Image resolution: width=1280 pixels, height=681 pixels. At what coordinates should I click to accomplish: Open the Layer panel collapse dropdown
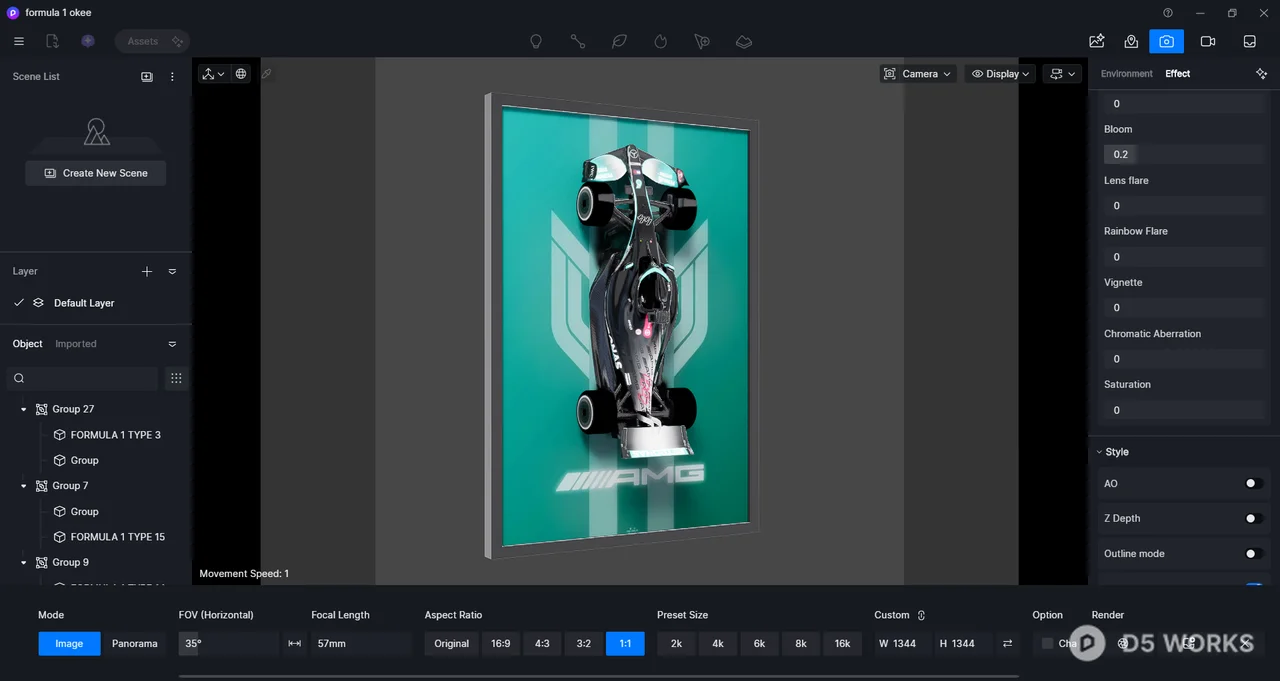(x=172, y=271)
